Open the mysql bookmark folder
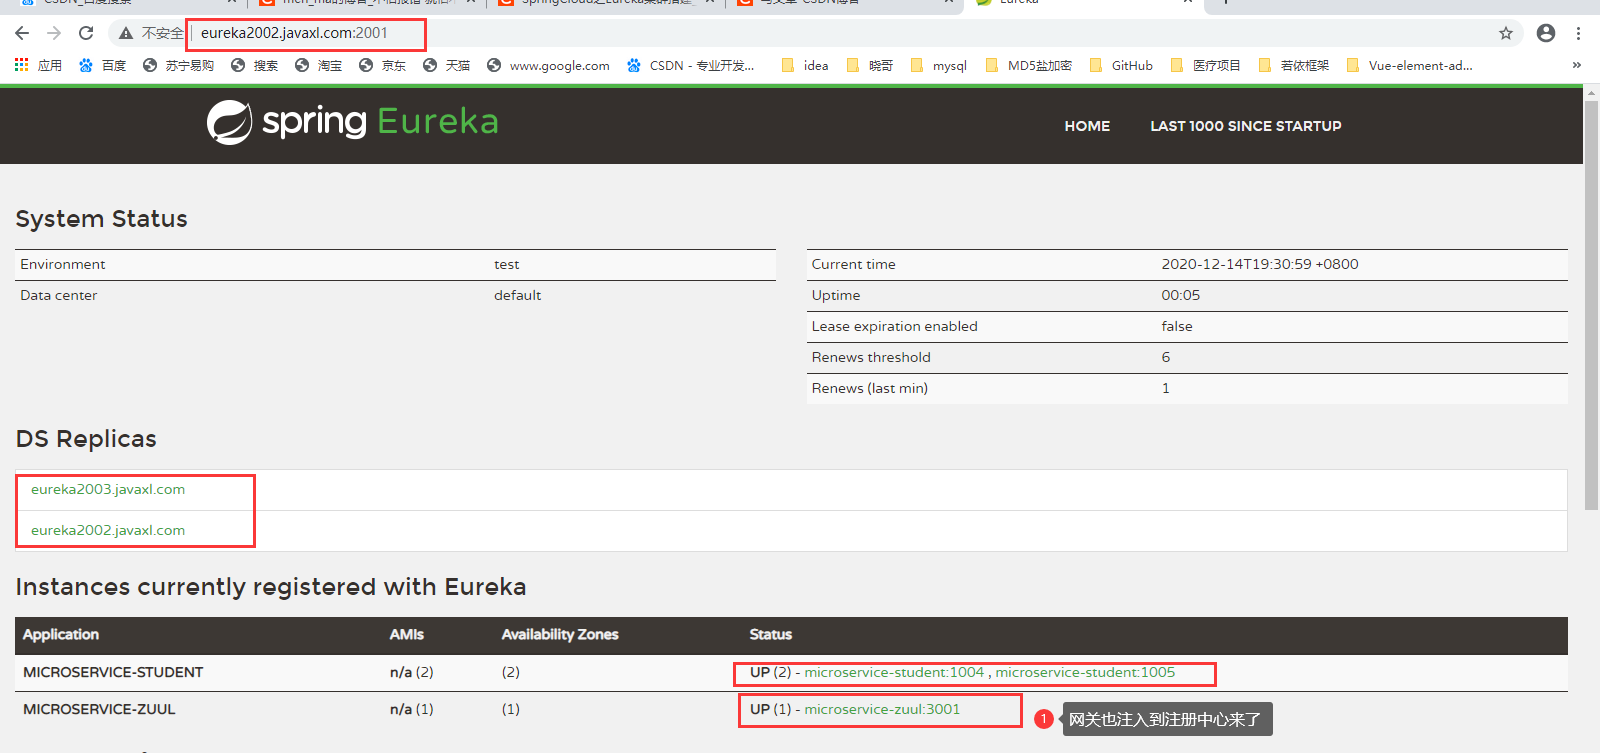This screenshot has width=1600, height=753. pos(938,65)
